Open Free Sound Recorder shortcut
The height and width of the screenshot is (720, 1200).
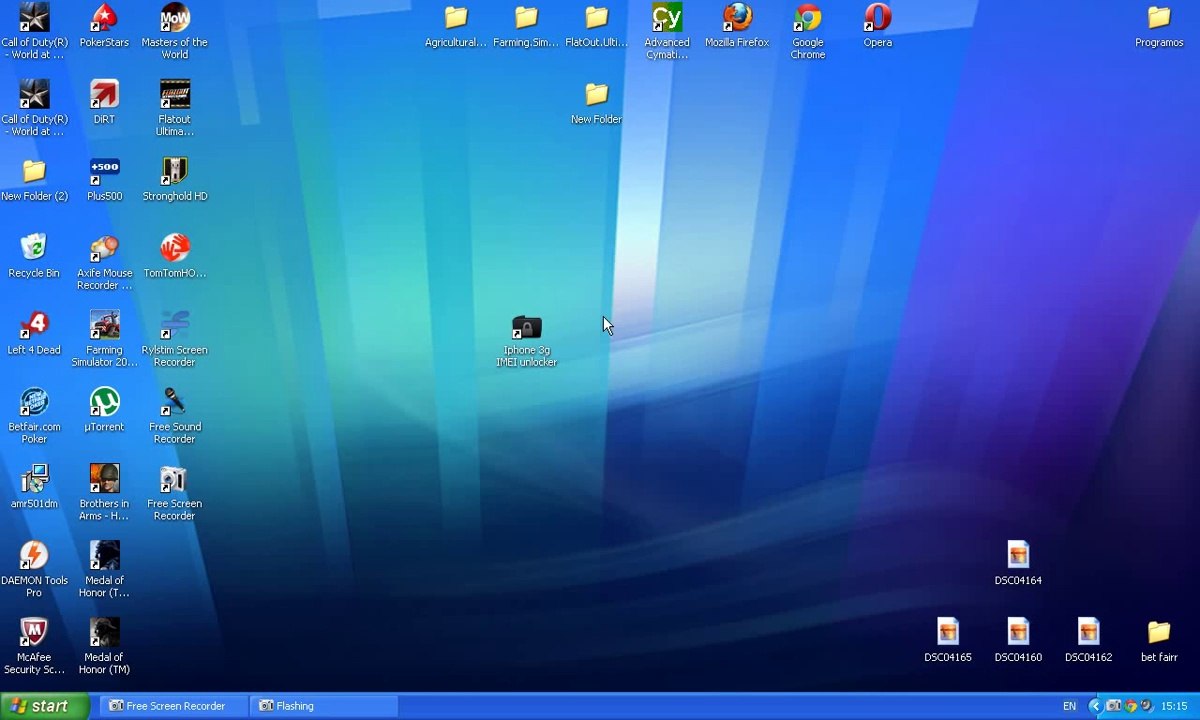(174, 403)
